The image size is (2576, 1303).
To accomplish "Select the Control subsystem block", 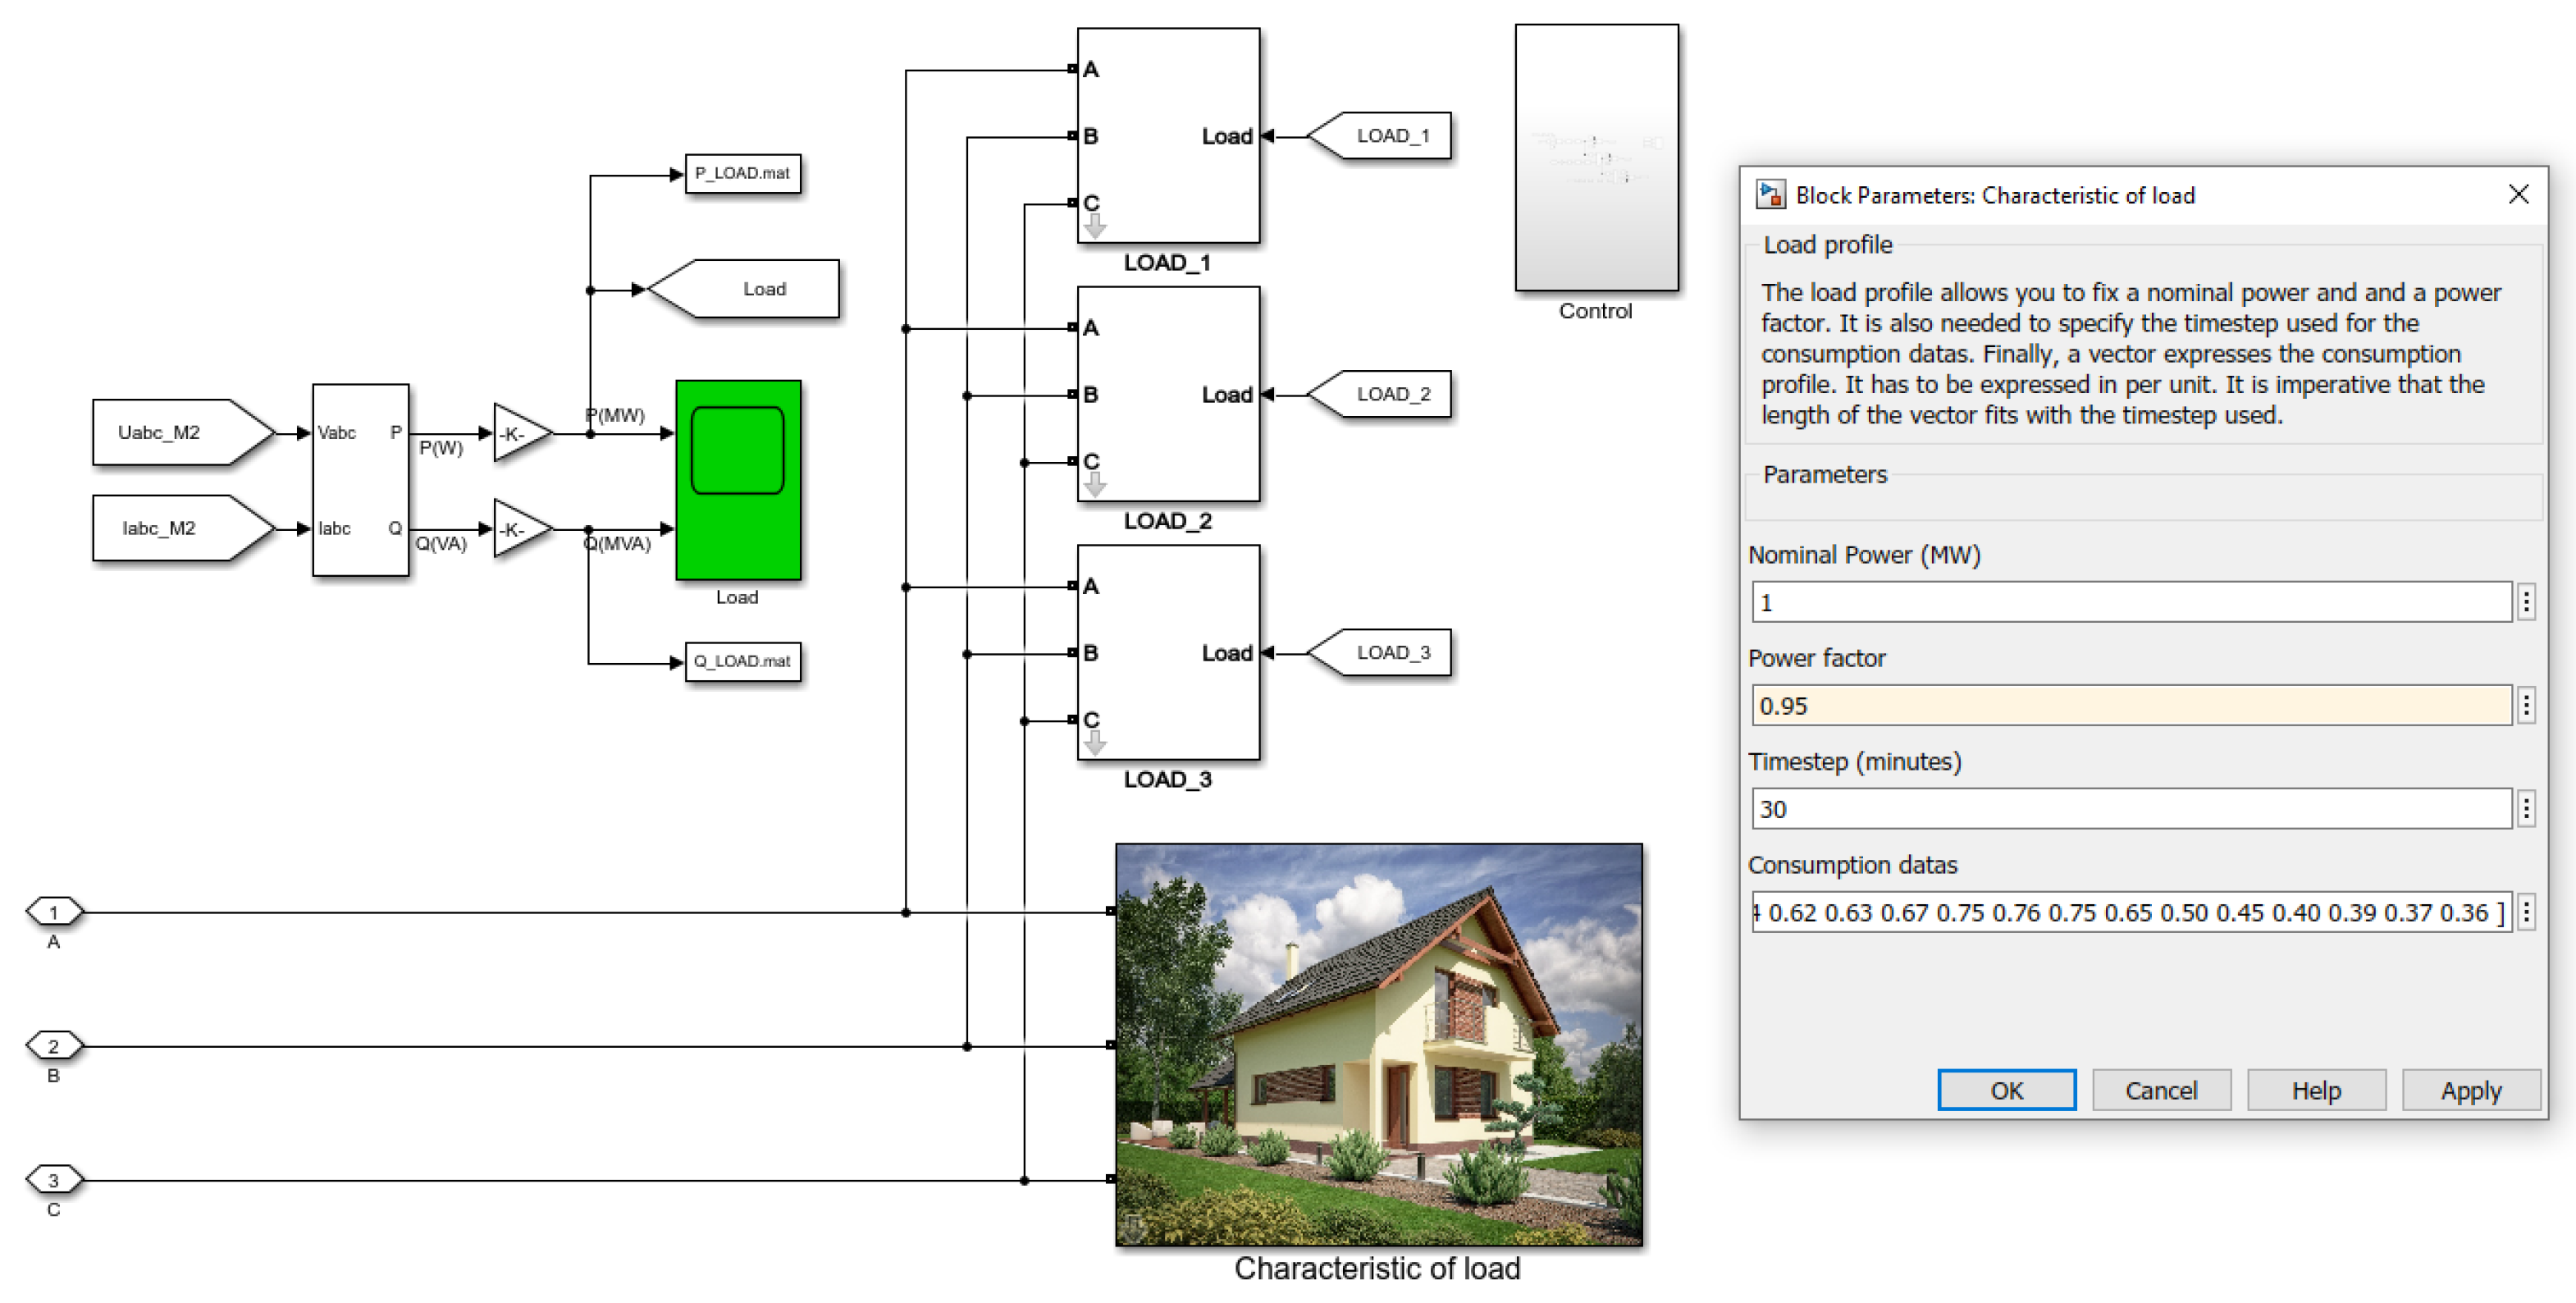I will [x=1596, y=158].
